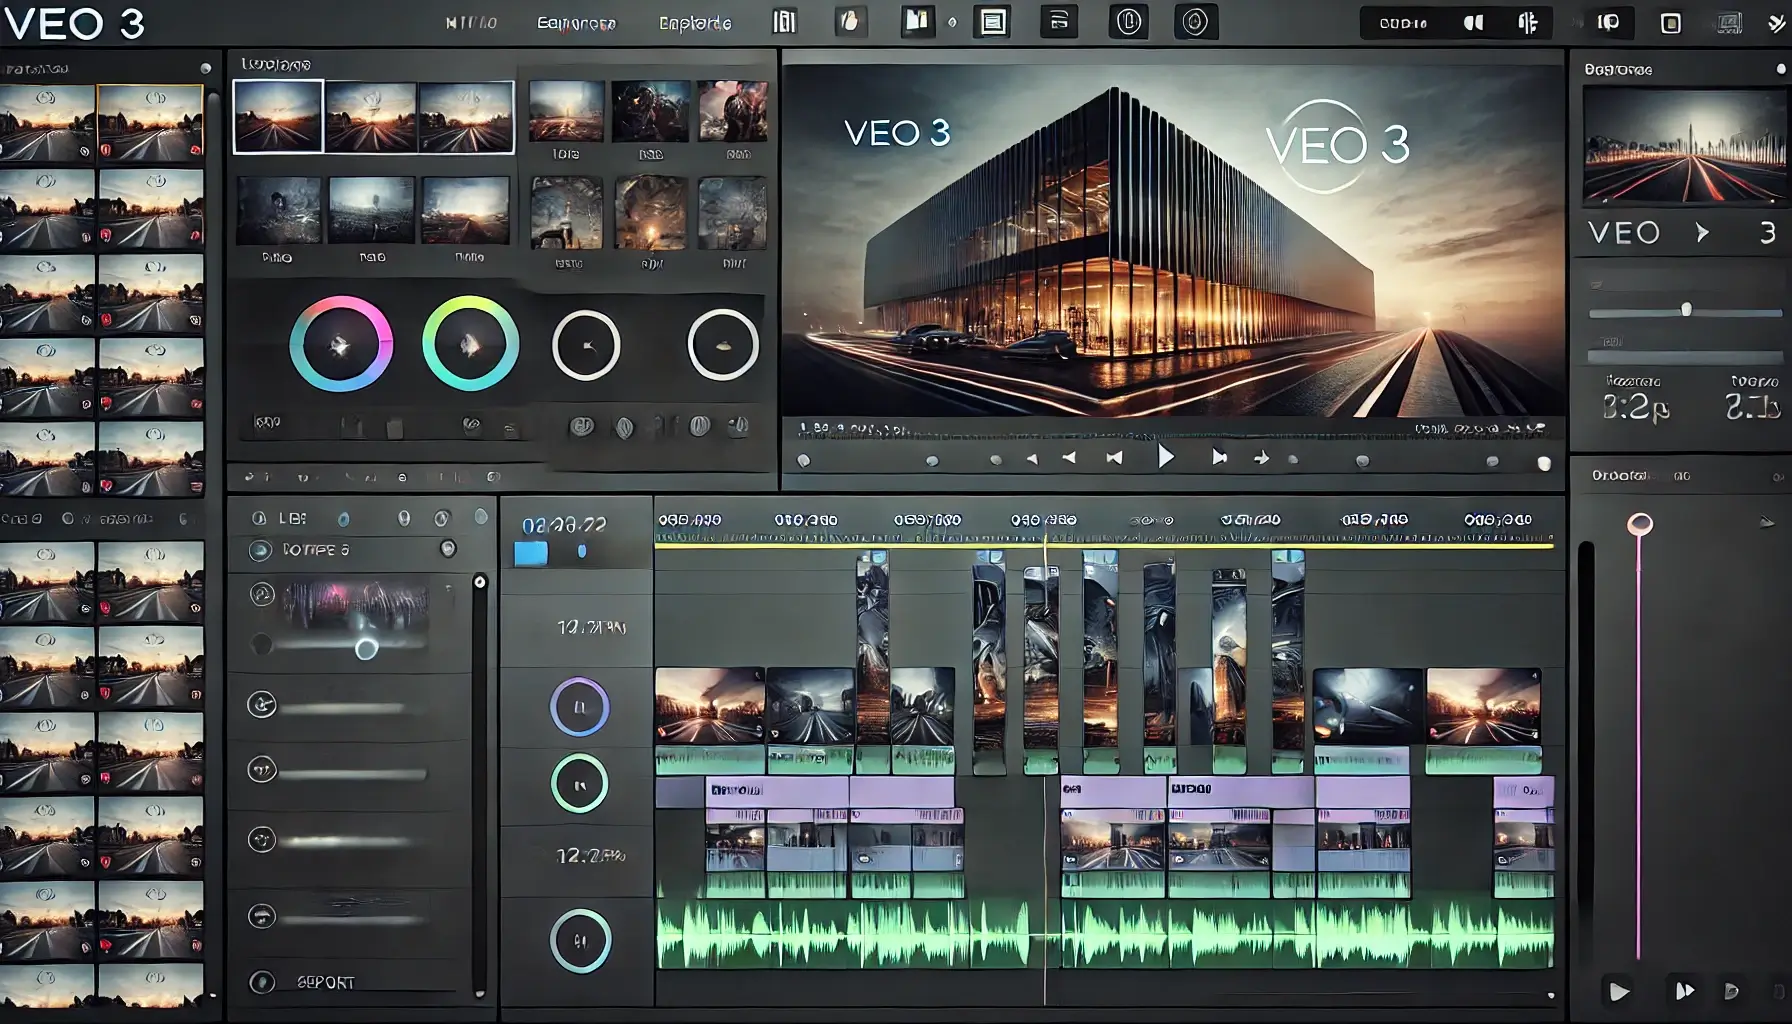Click the card-shaped icon right of the framed square
1792x1024 pixels.
1059,21
